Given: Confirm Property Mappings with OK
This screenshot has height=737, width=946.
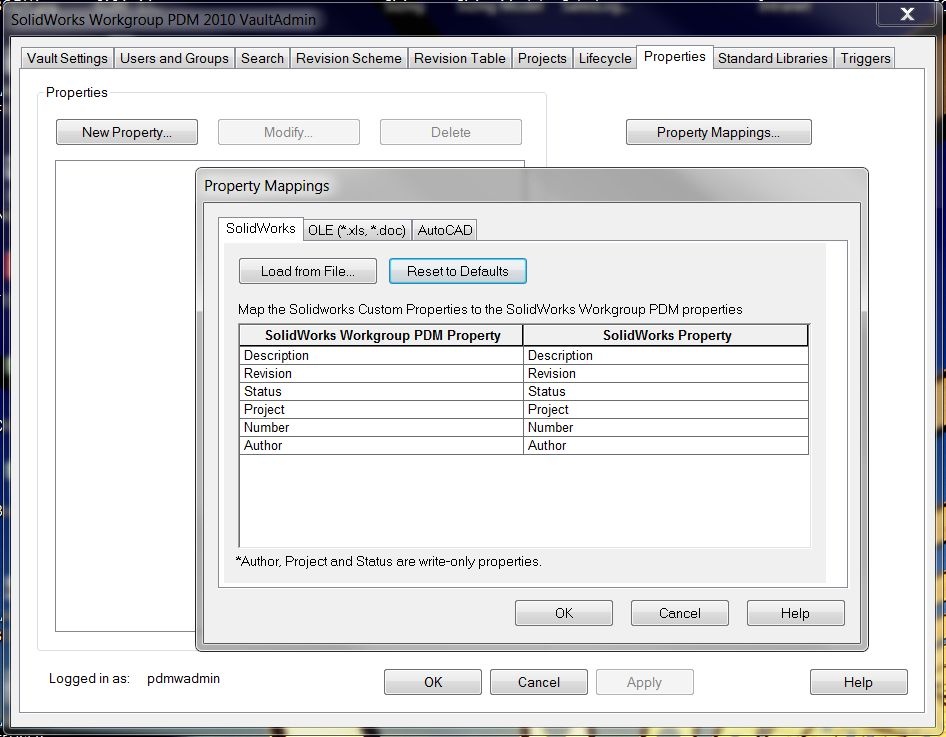Looking at the screenshot, I should click(x=564, y=613).
